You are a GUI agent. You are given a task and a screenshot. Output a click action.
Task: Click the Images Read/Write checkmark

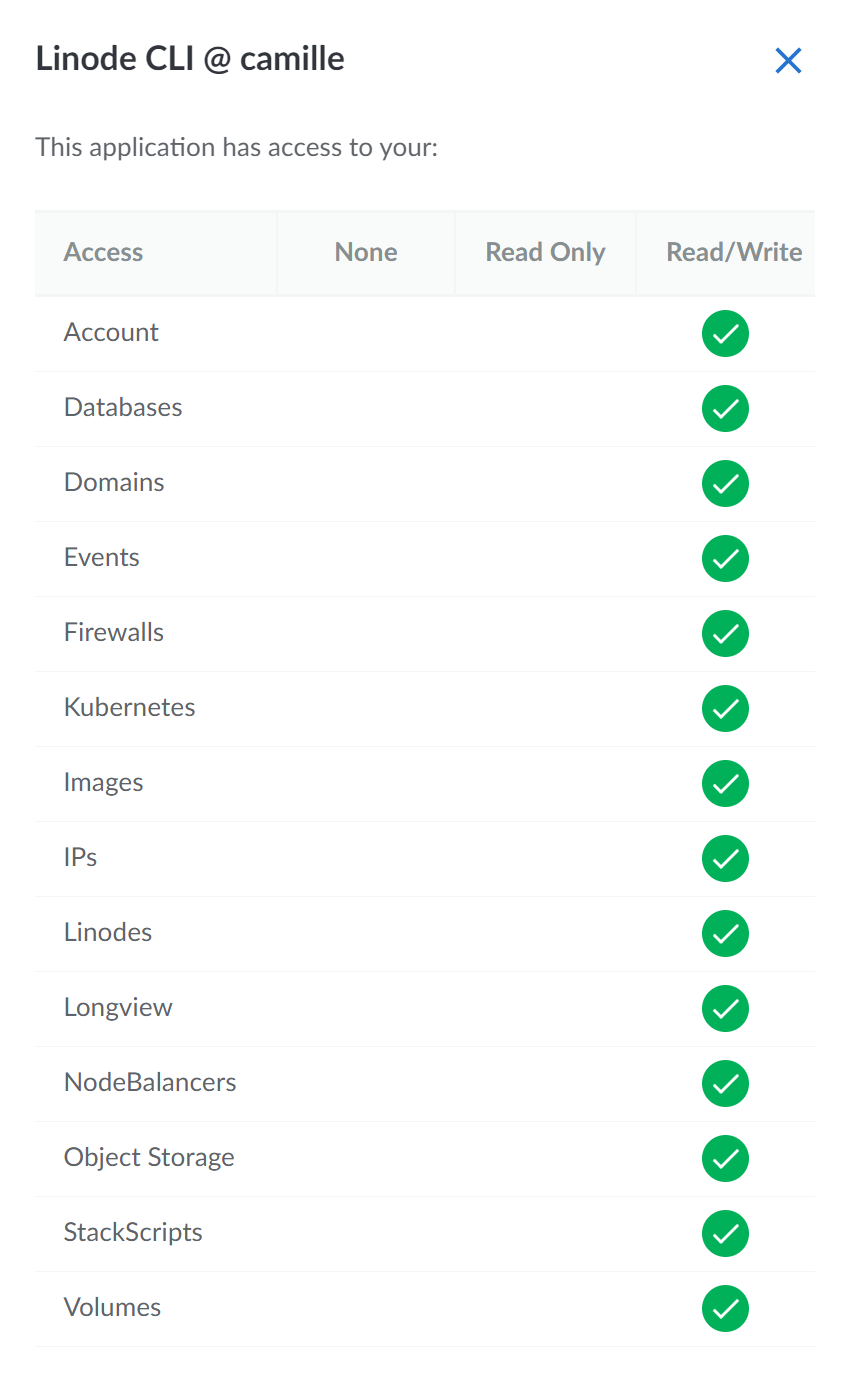point(725,784)
